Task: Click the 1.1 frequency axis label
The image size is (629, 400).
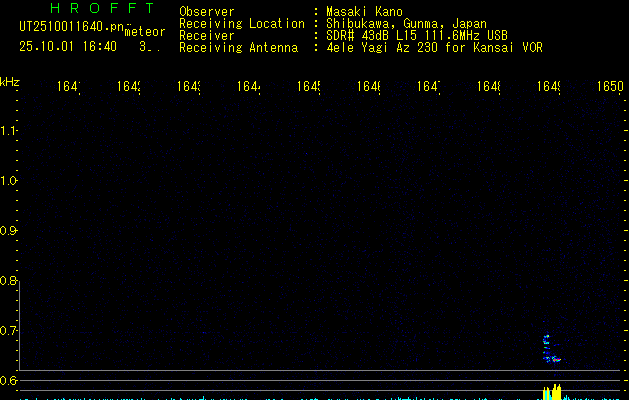Action: (8, 130)
